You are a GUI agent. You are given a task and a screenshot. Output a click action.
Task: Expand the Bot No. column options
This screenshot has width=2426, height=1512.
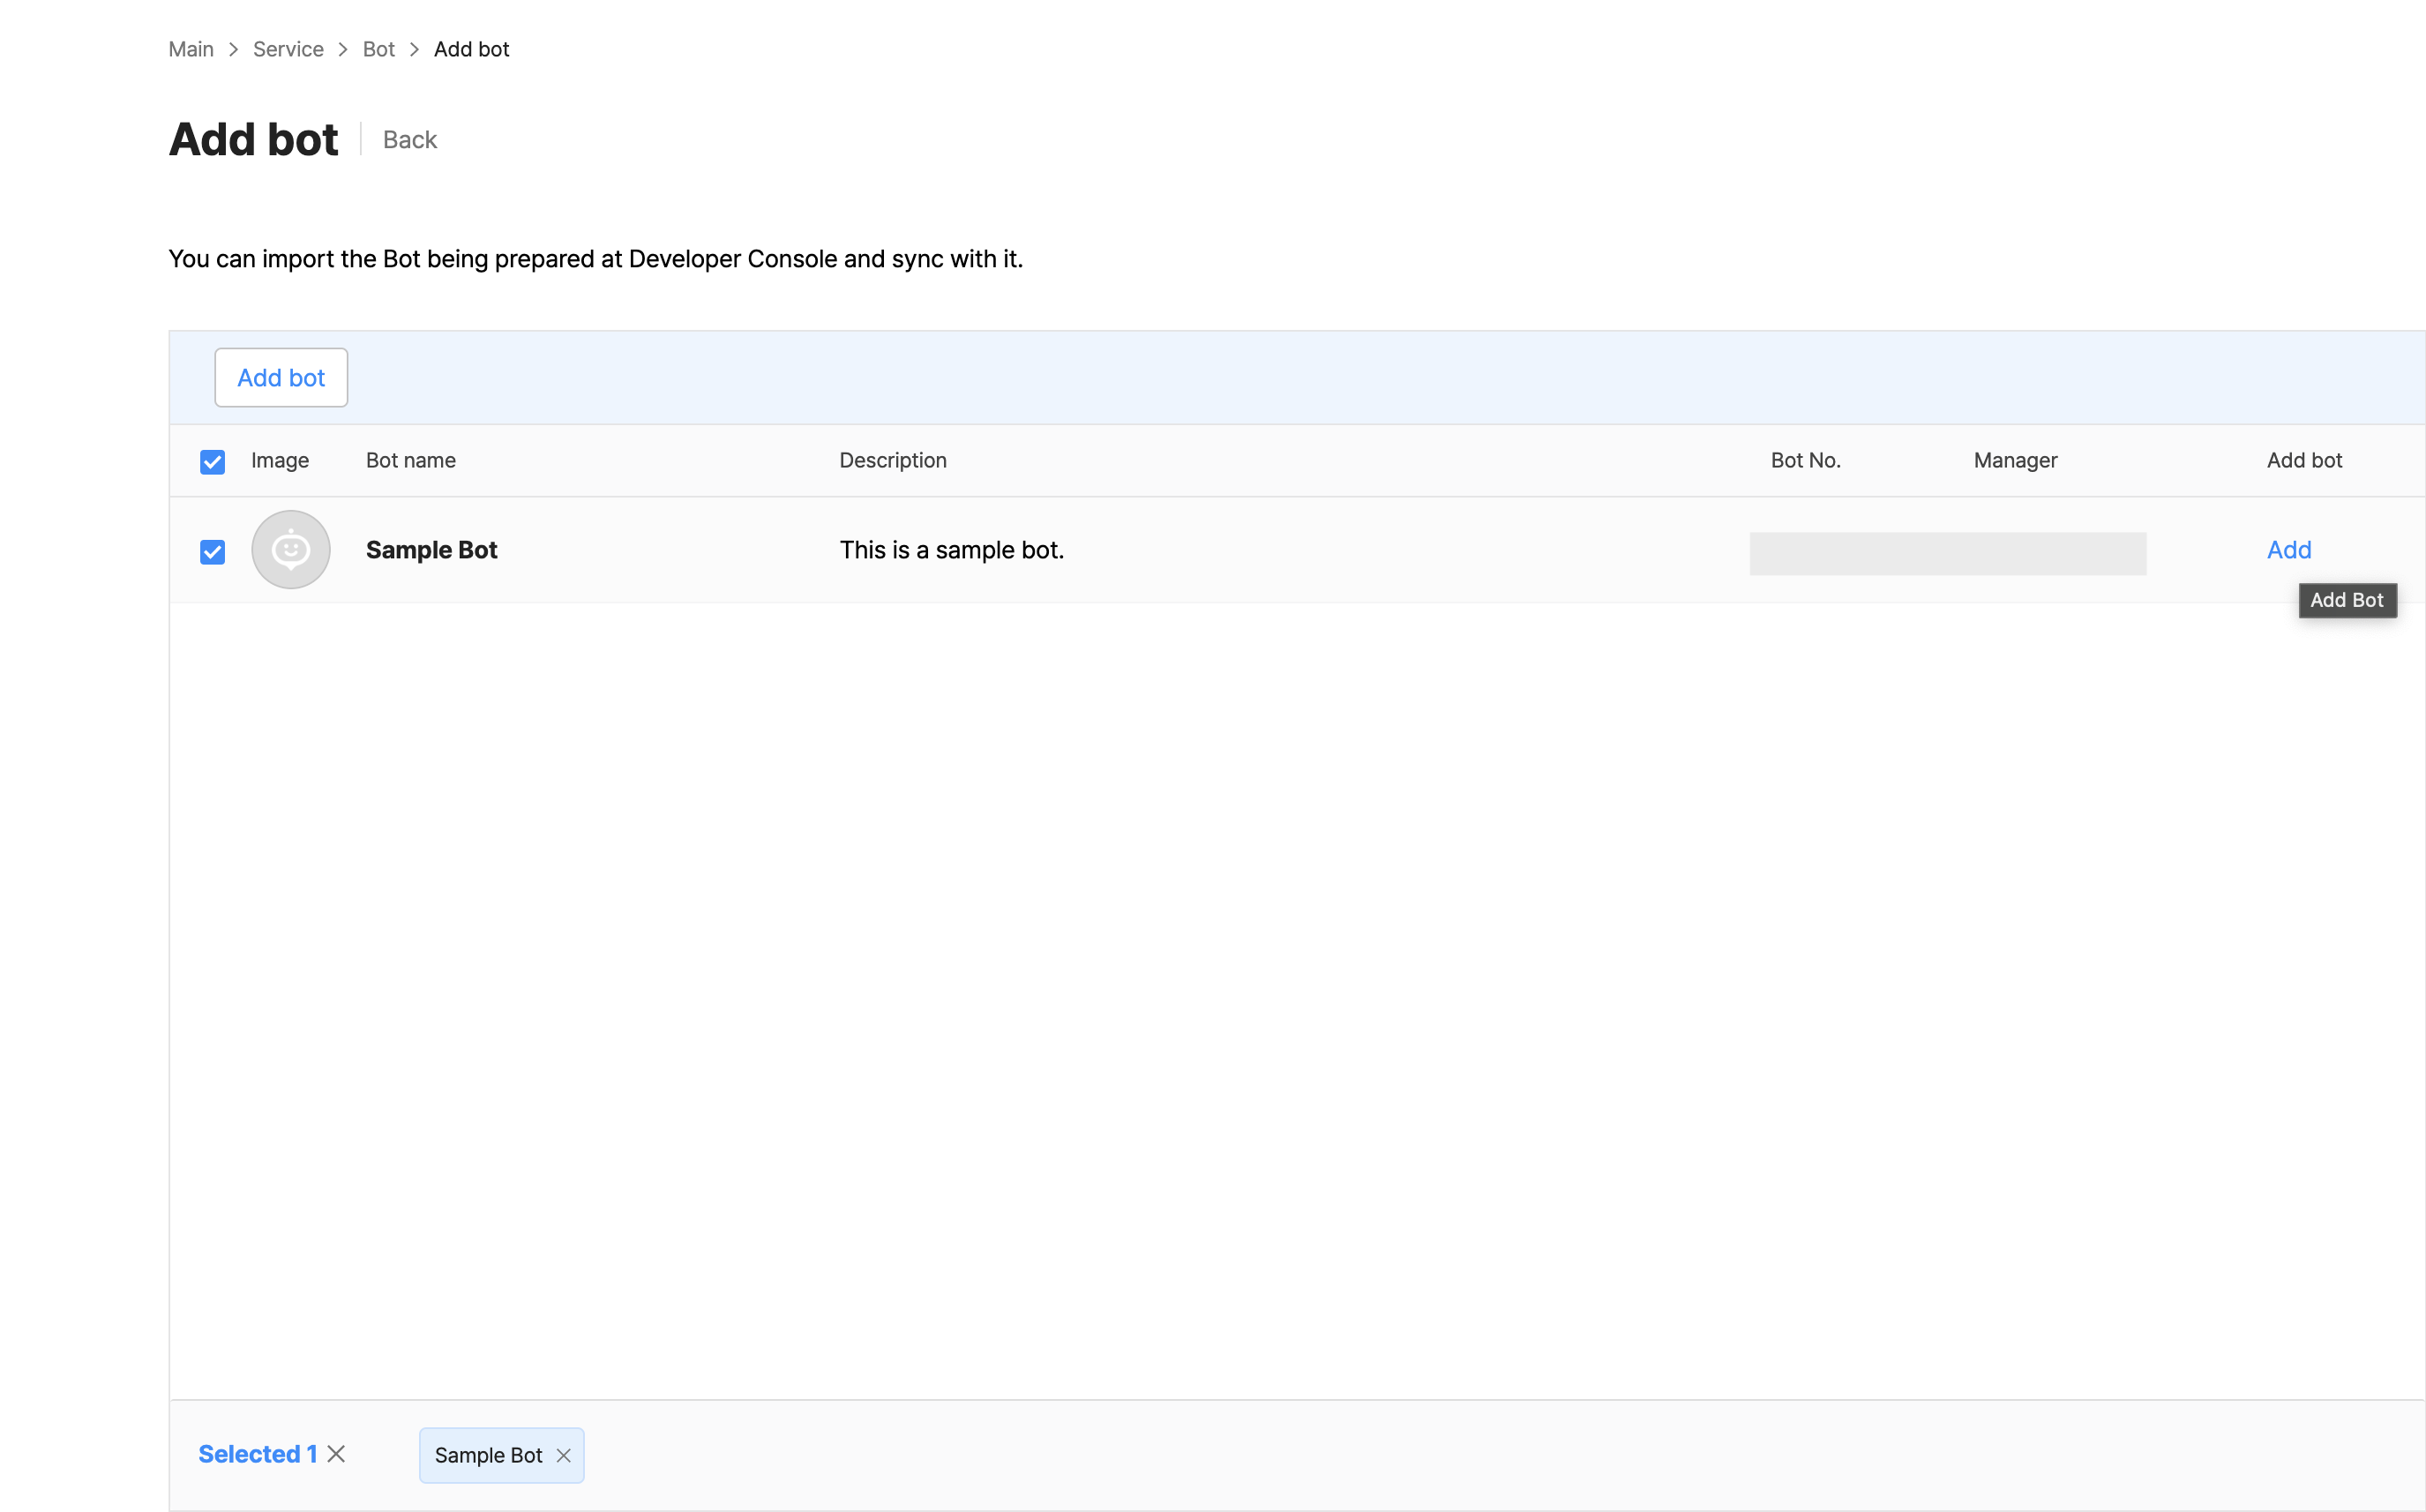click(x=1805, y=460)
